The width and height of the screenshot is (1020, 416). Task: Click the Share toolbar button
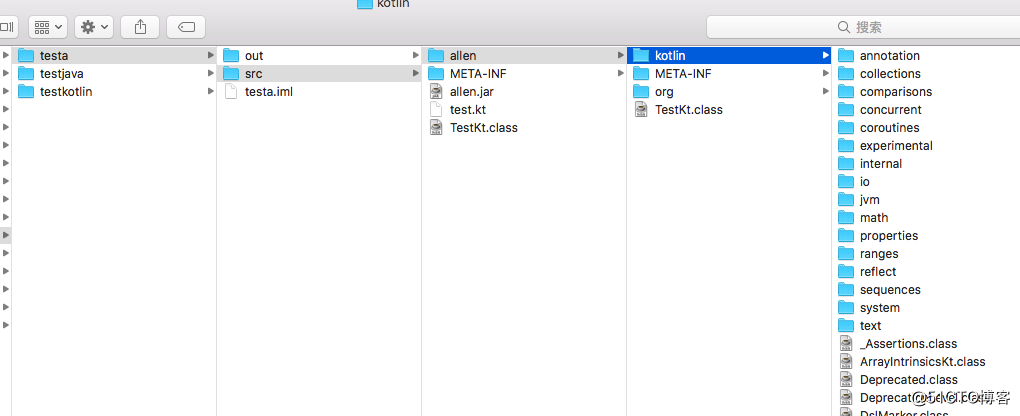pos(140,27)
